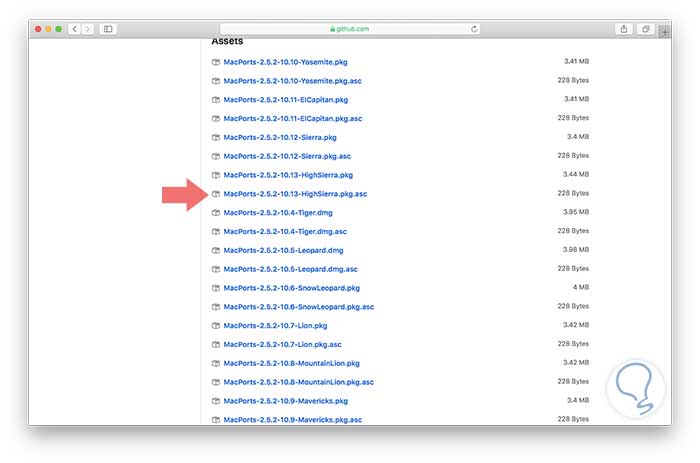Open a new tab with plus button
The width and height of the screenshot is (700, 463).
coord(665,32)
